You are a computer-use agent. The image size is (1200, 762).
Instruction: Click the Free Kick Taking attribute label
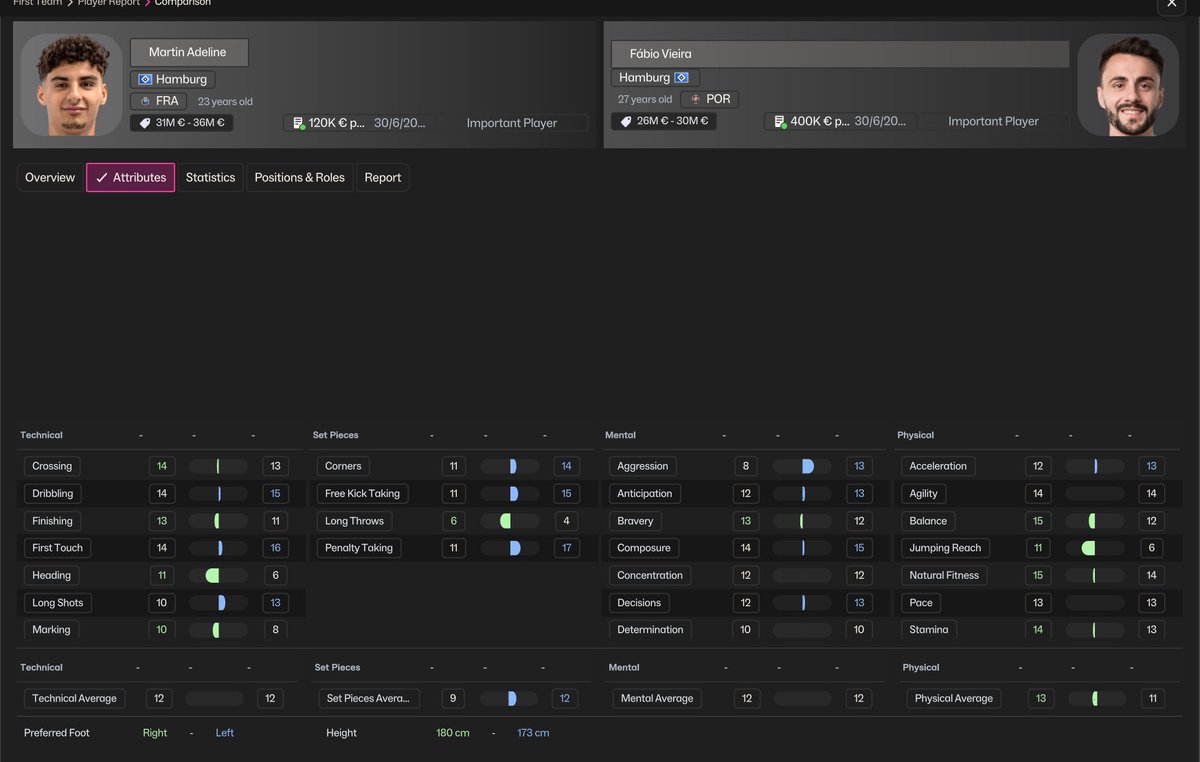click(x=362, y=493)
